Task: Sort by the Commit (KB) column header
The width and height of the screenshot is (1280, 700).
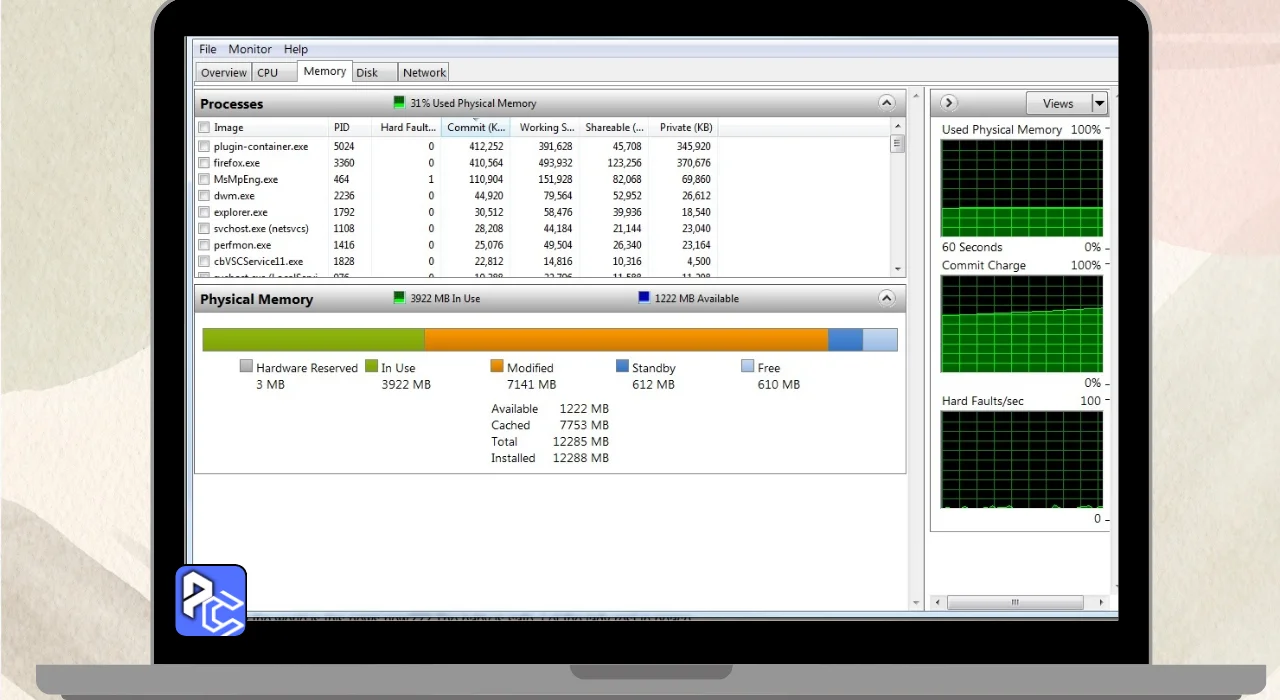Action: (x=476, y=128)
